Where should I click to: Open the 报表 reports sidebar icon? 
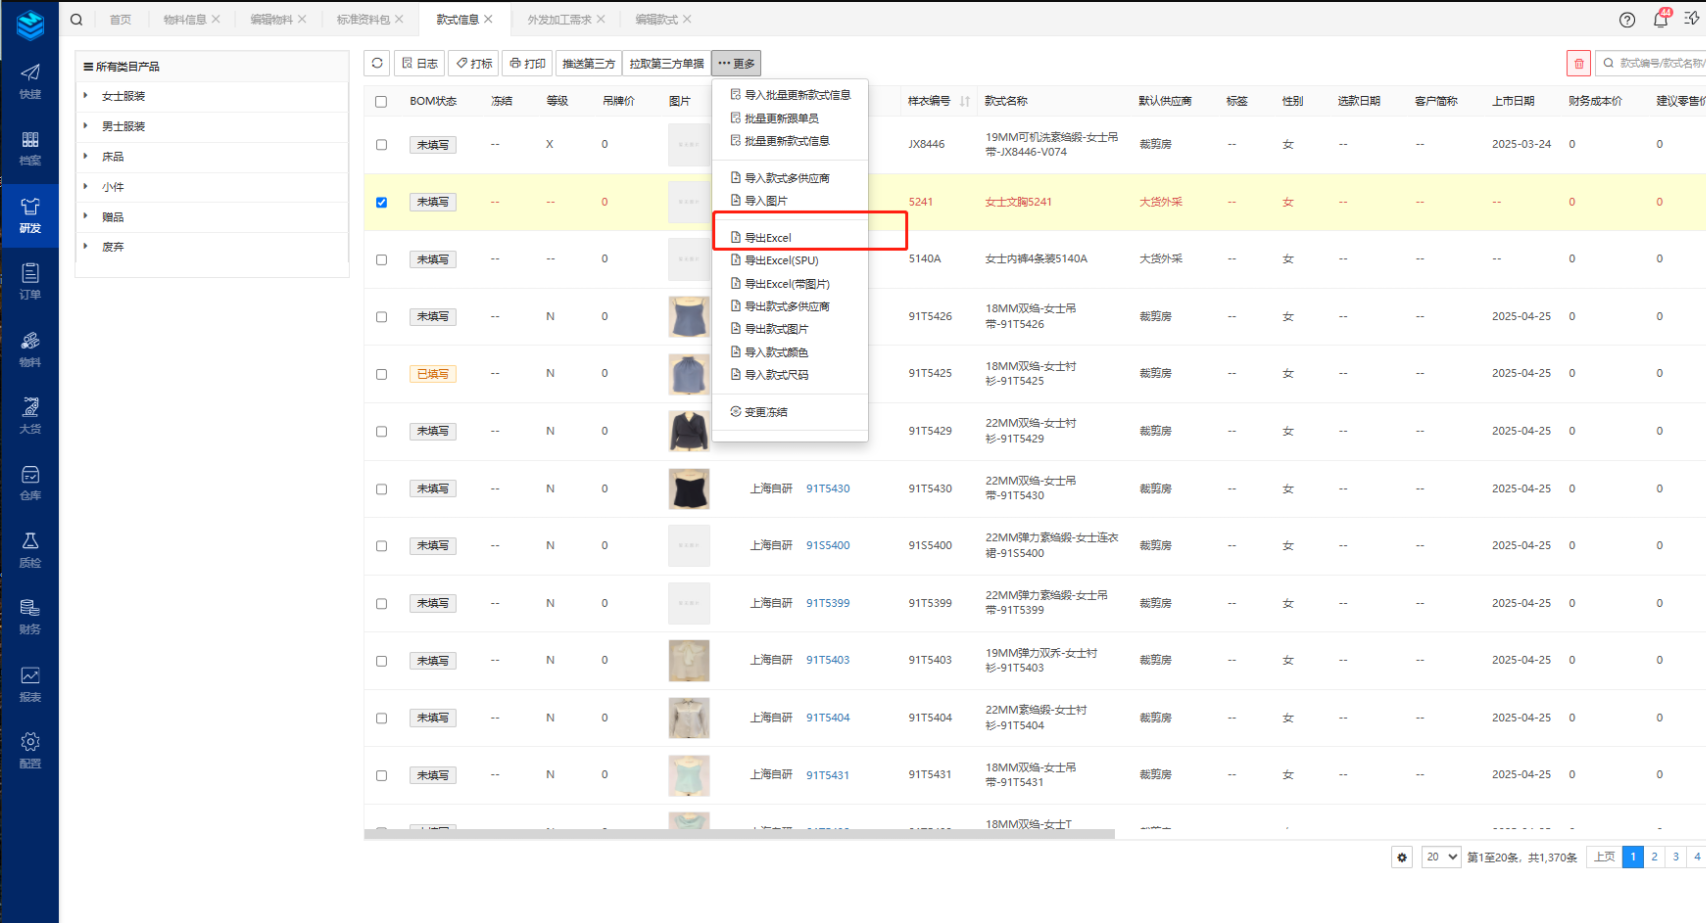(x=30, y=683)
